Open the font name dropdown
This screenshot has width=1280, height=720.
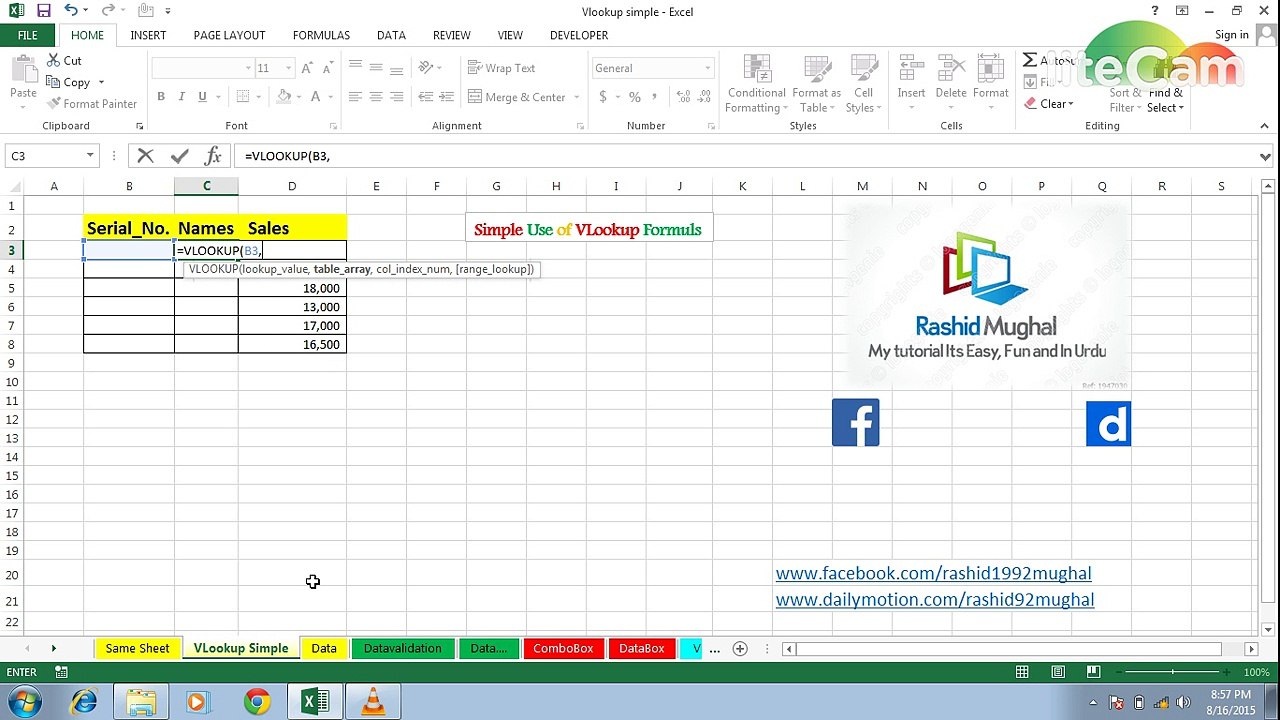pyautogui.click(x=248, y=68)
